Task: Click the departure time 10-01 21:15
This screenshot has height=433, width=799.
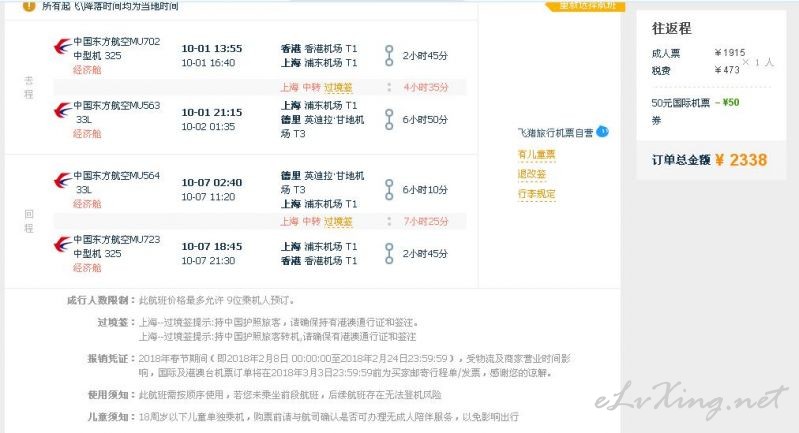Action: pyautogui.click(x=212, y=112)
